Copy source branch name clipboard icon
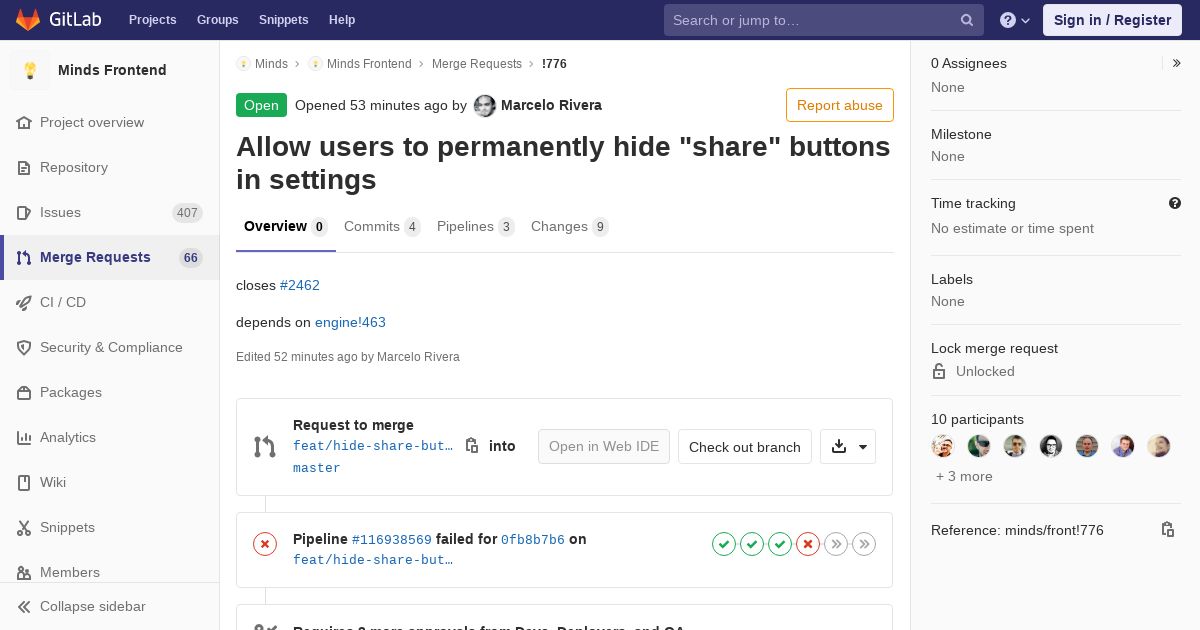The height and width of the screenshot is (630, 1200). coord(472,446)
